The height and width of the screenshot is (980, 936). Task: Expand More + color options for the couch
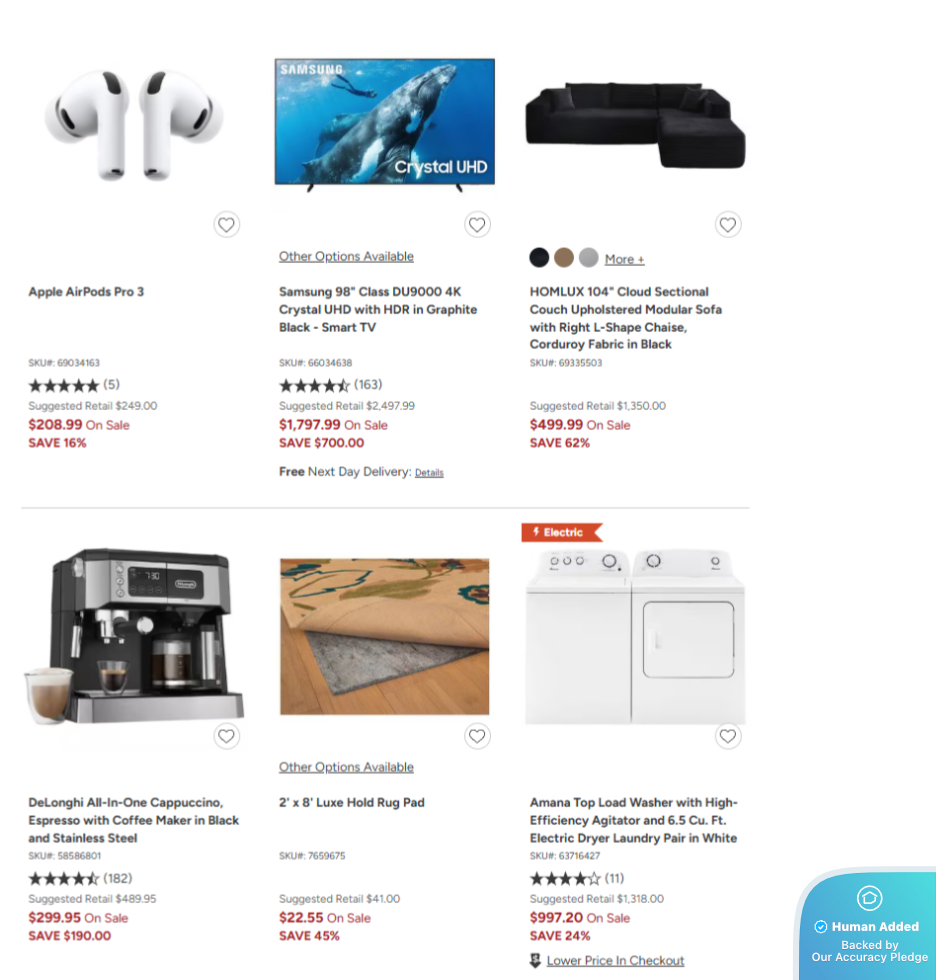pos(624,259)
